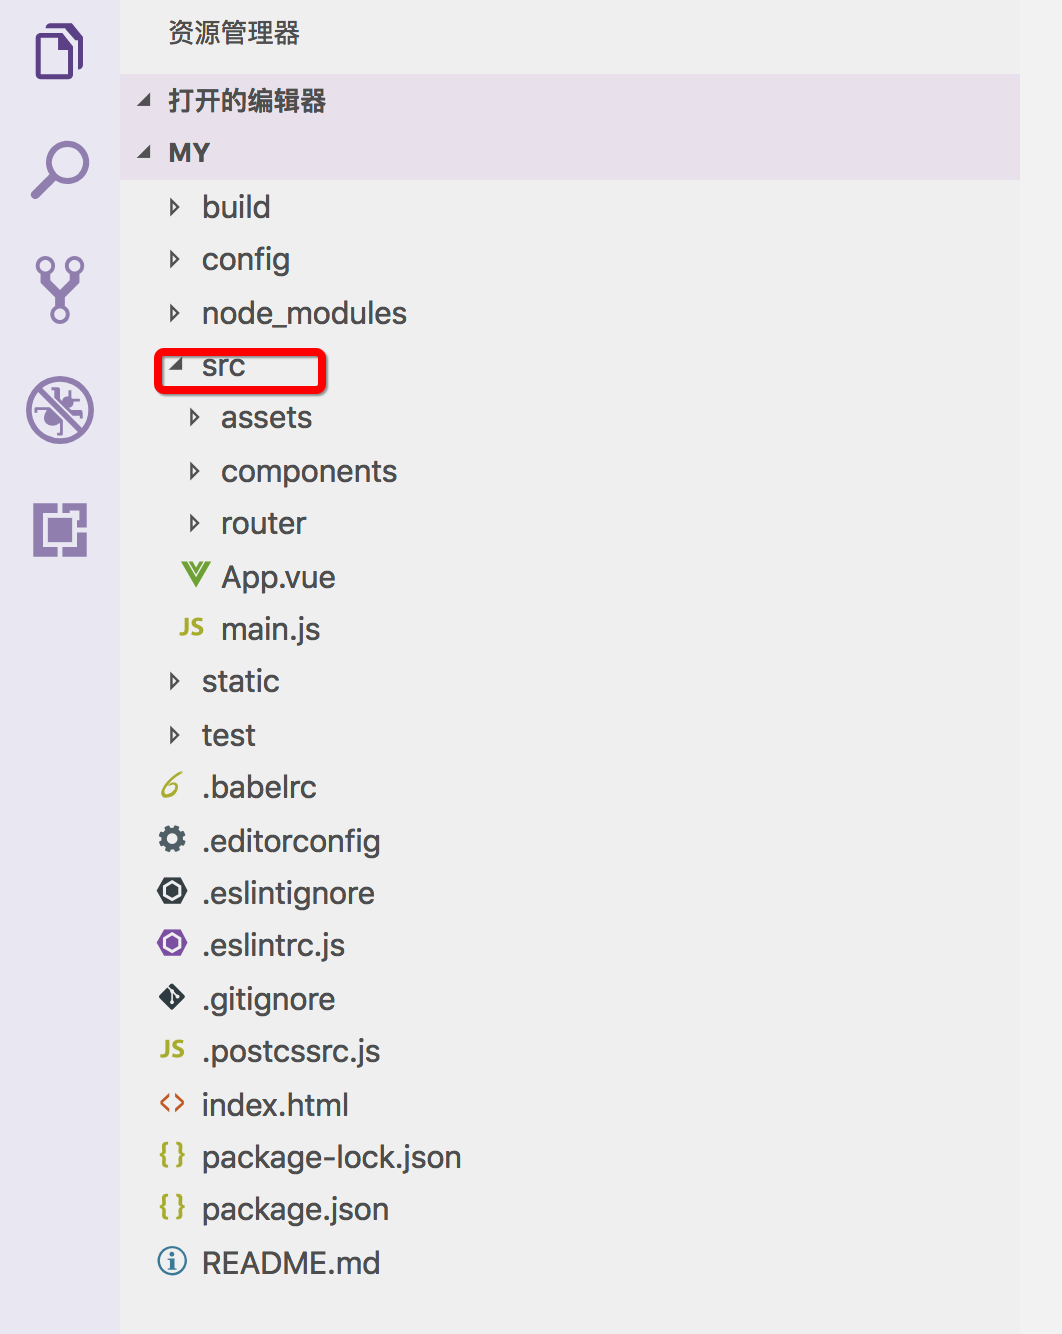Open the package.json file

295,1209
